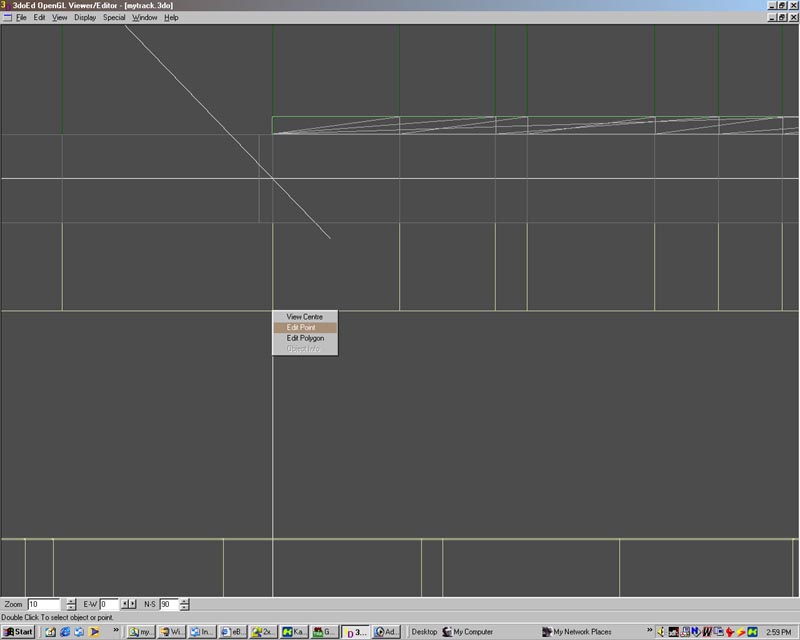Open the Special menu

point(114,17)
